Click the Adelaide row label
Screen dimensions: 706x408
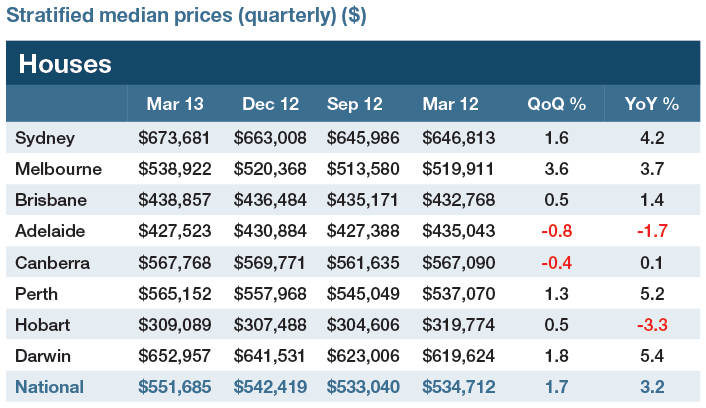pos(49,230)
